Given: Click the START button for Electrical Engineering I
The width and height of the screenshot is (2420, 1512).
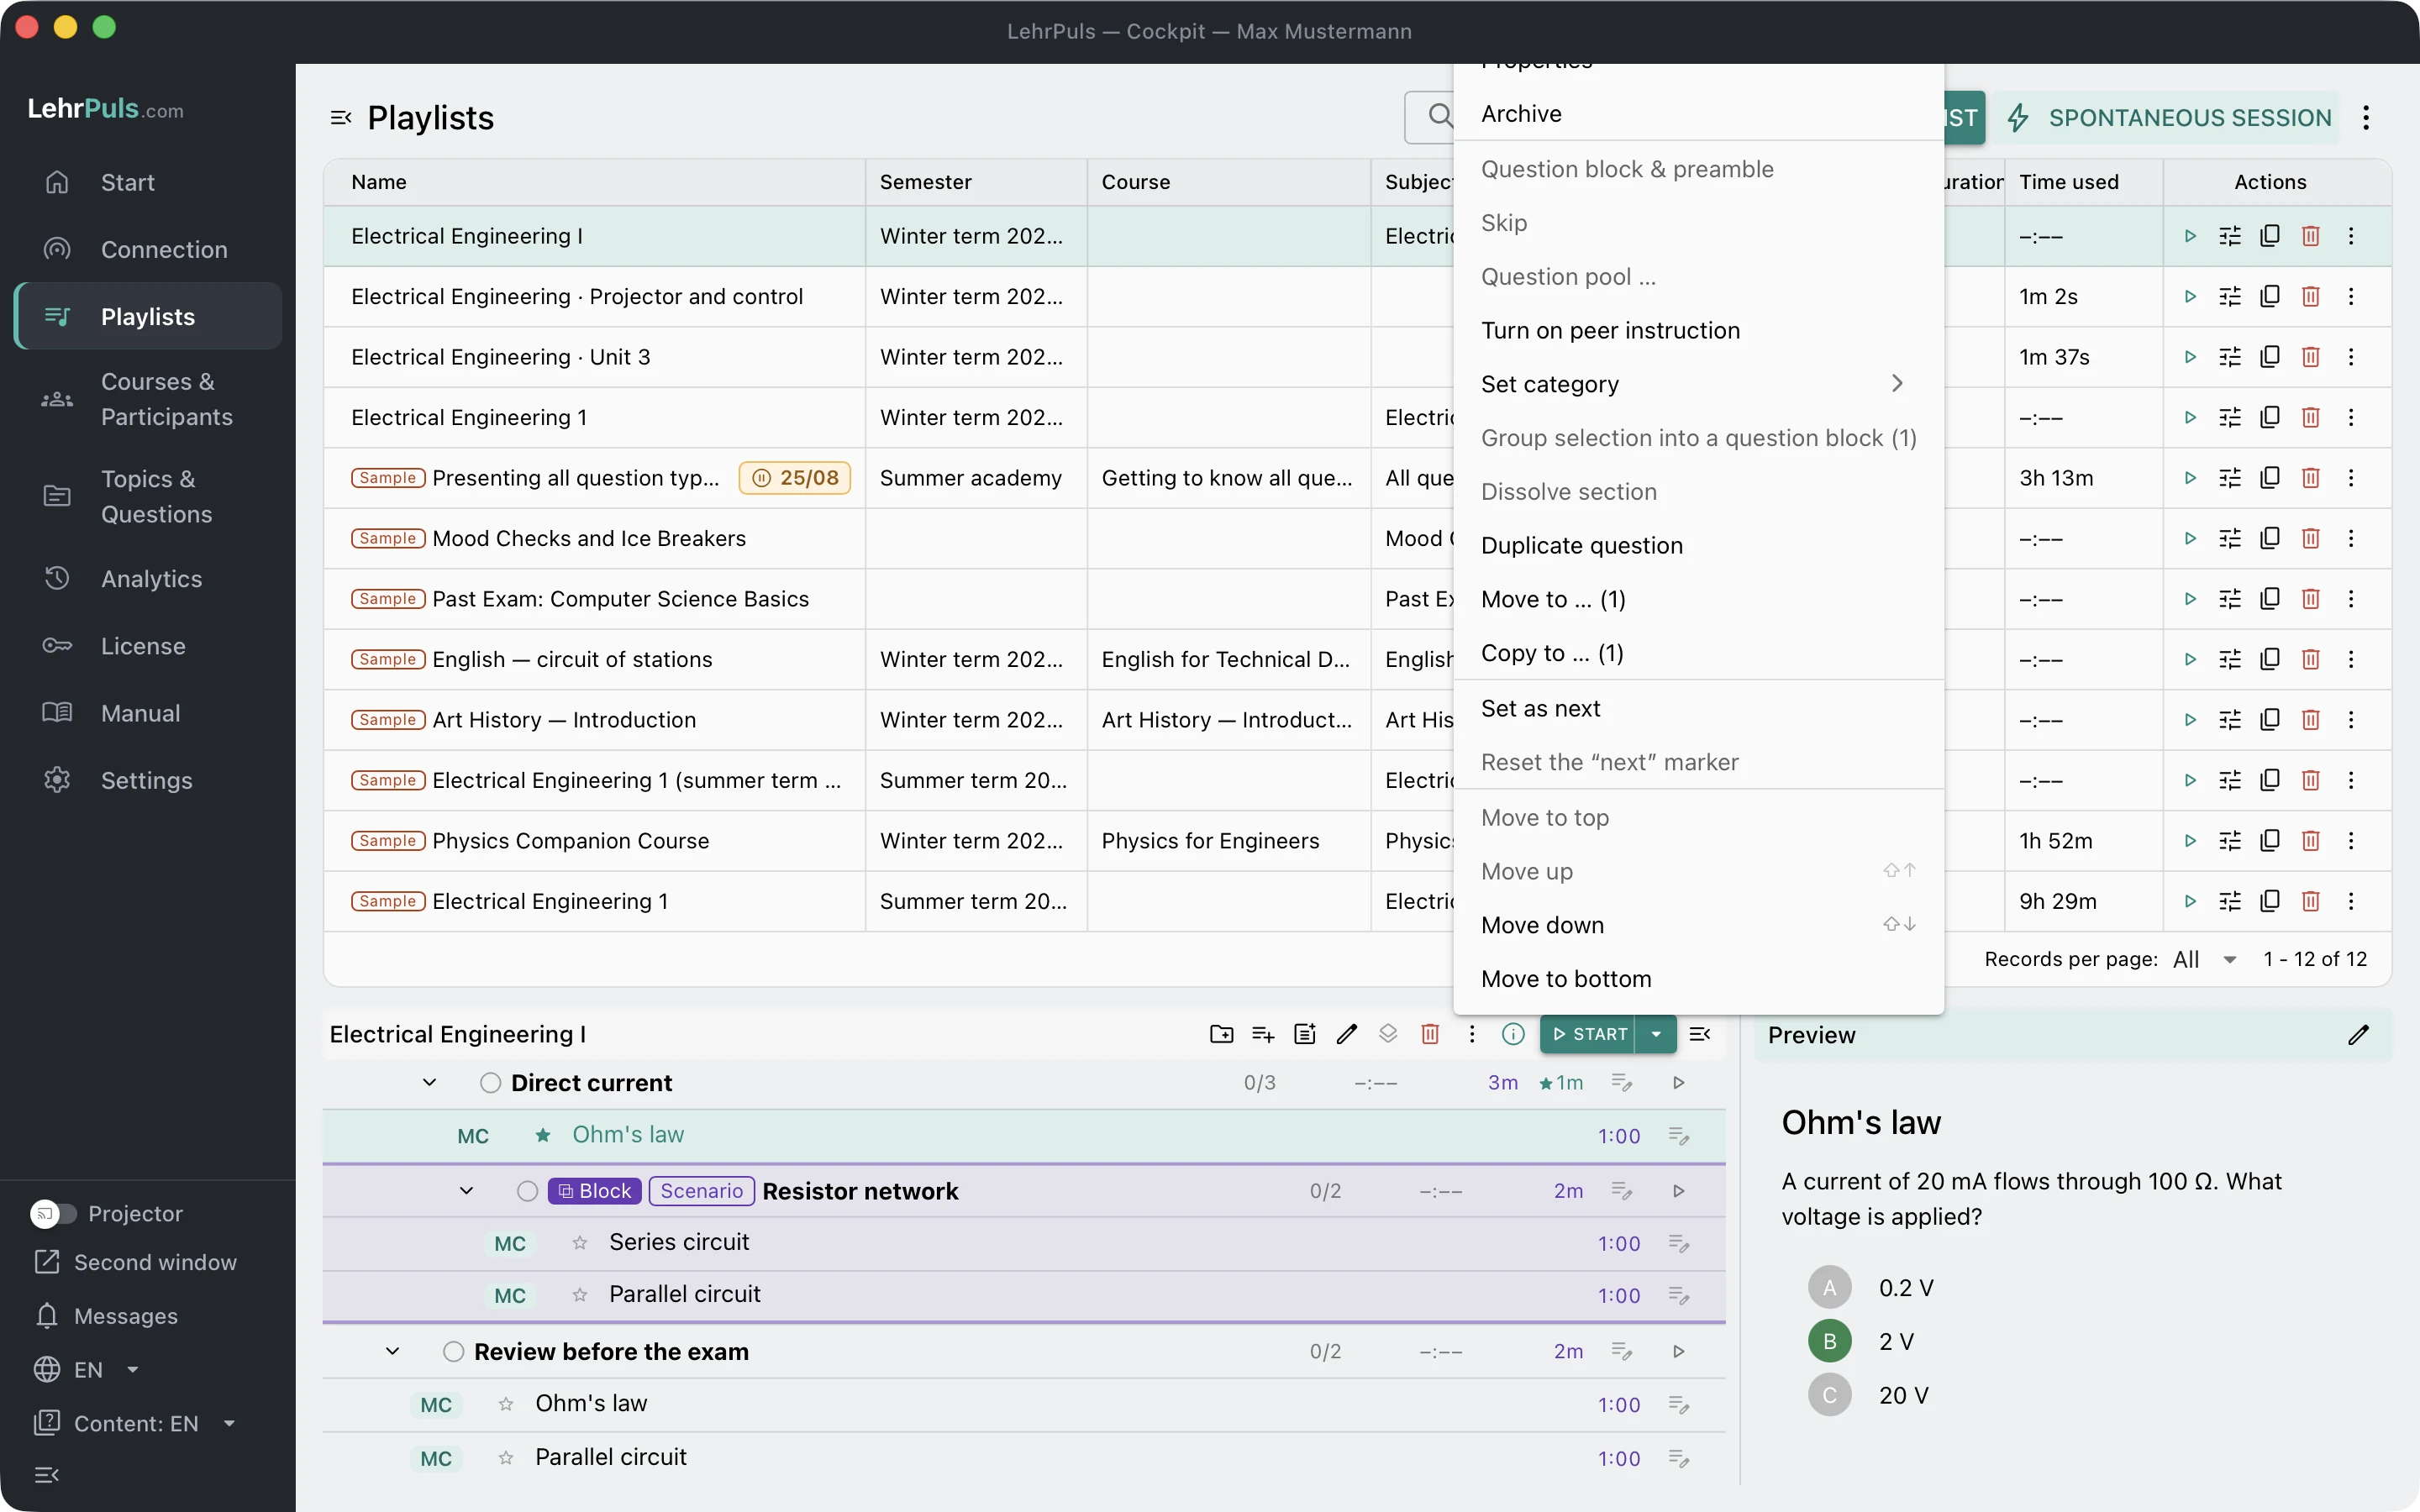Looking at the screenshot, I should (1588, 1034).
